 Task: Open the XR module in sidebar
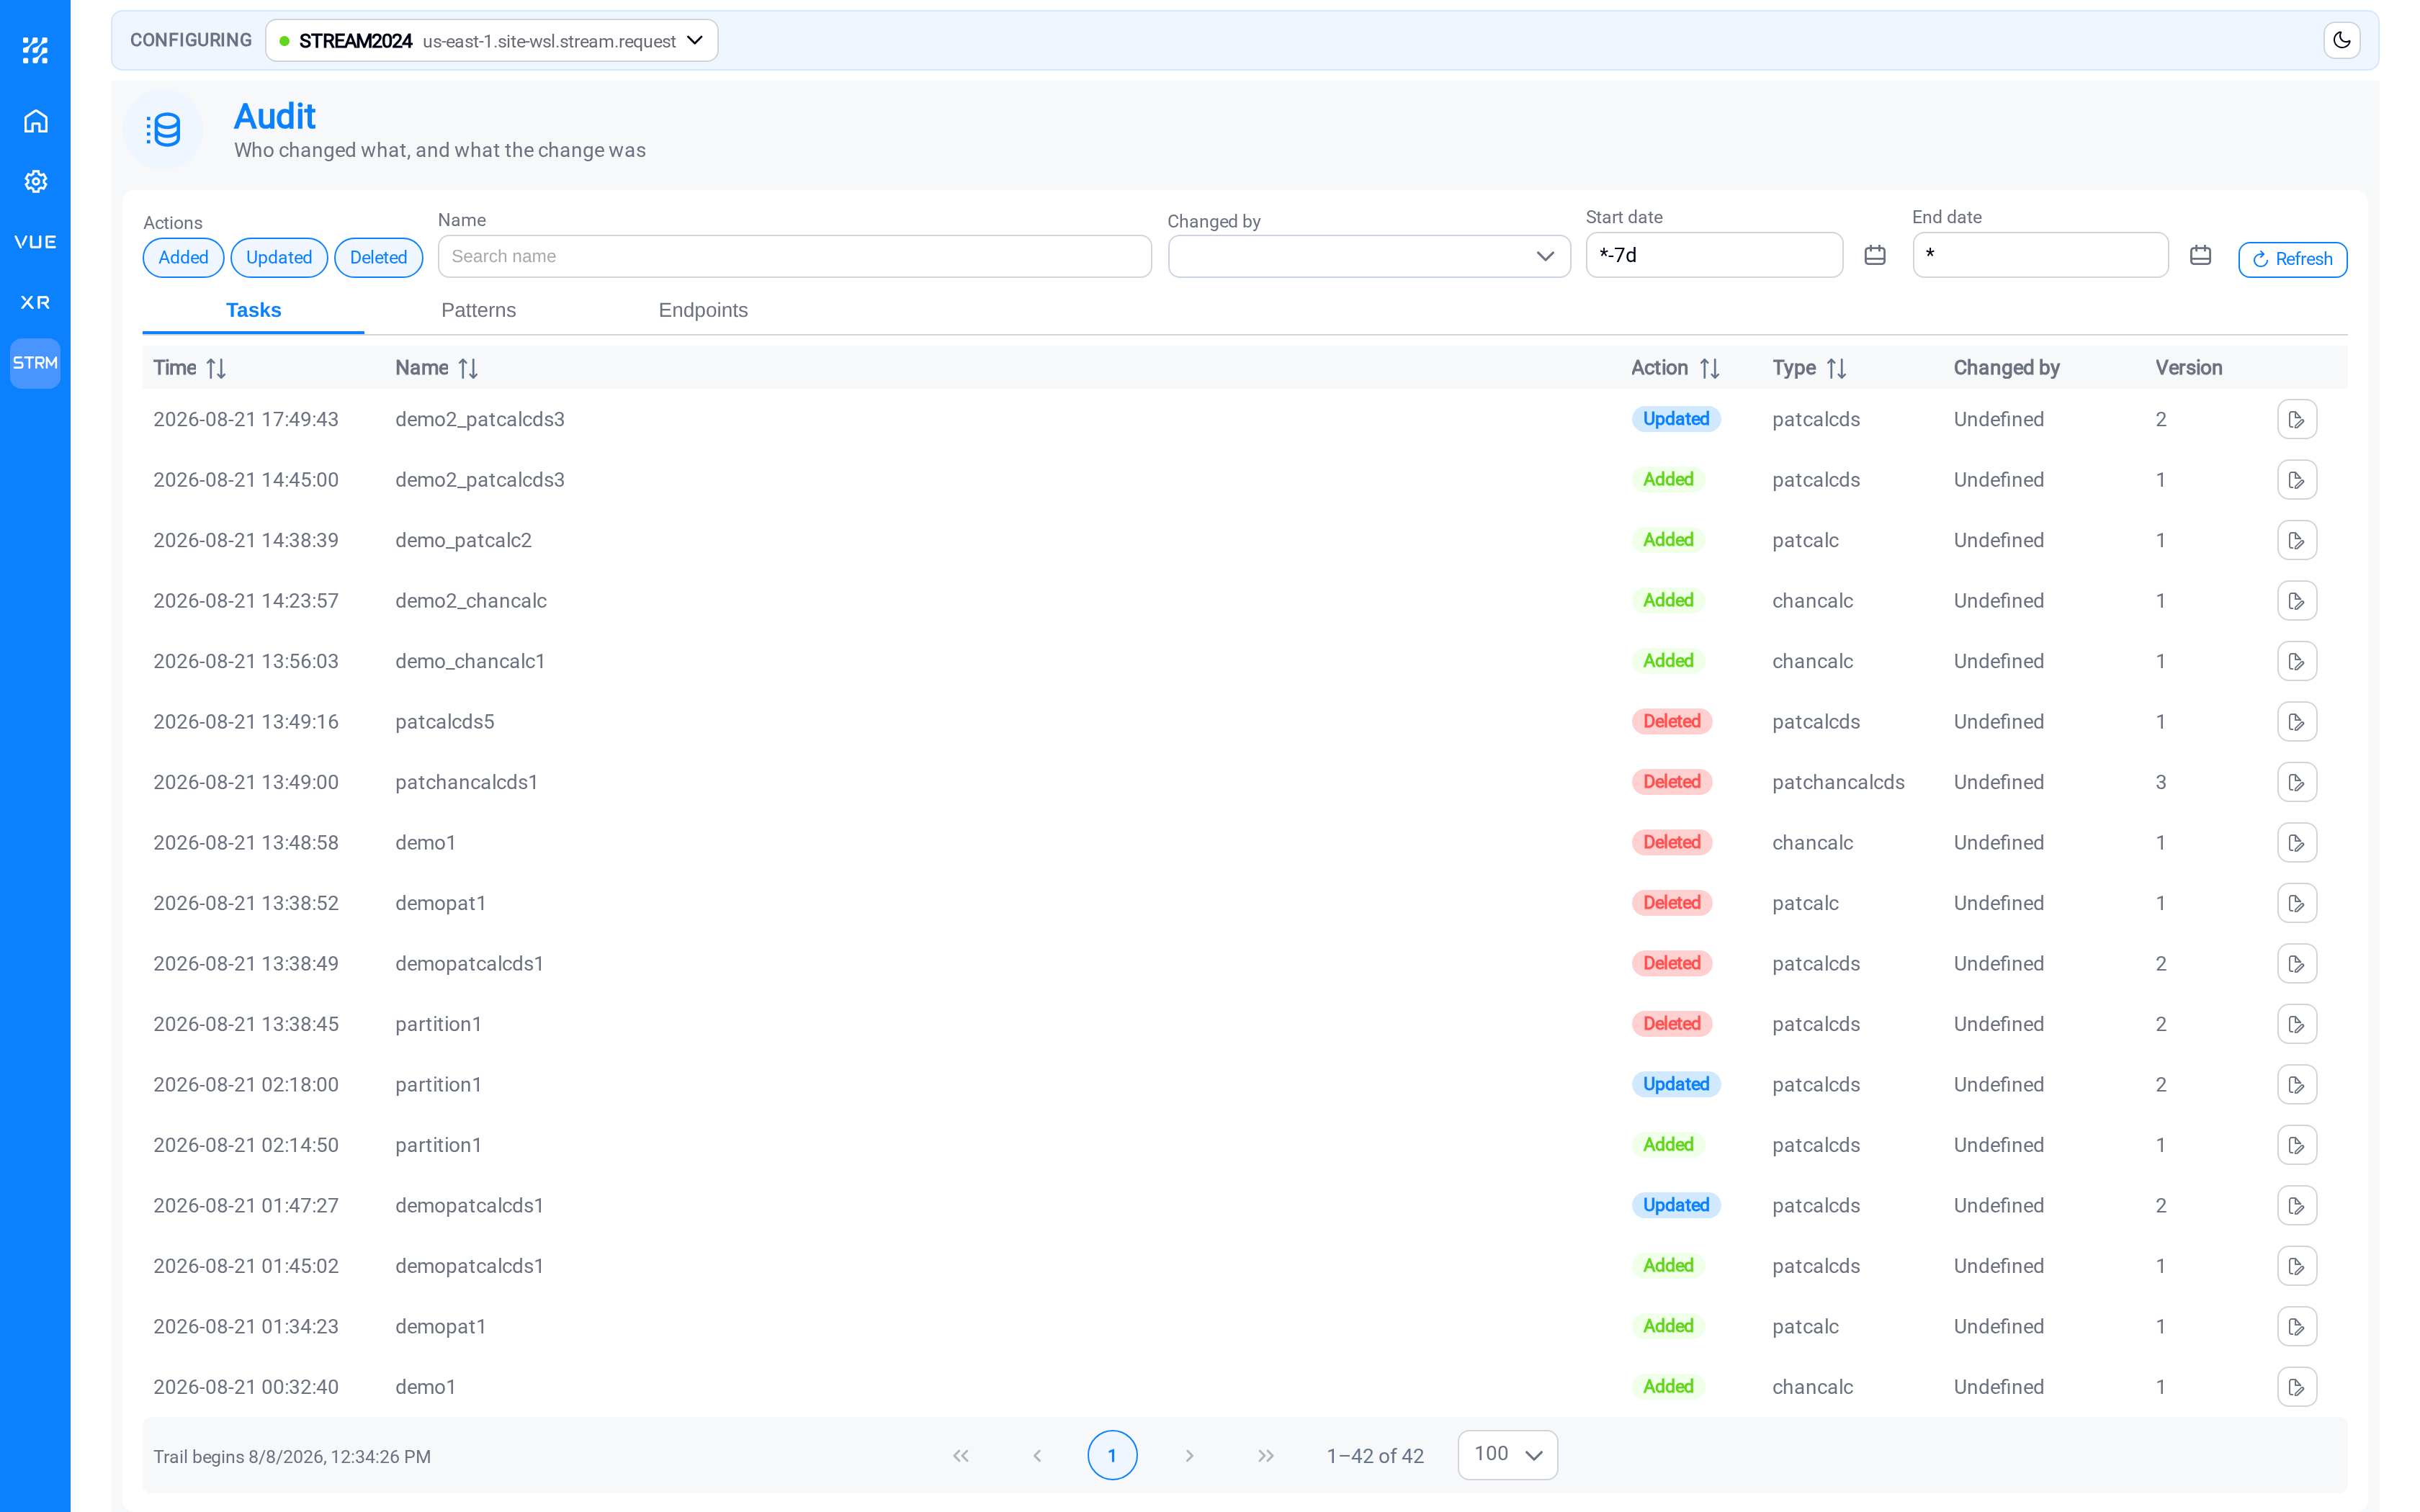point(35,302)
